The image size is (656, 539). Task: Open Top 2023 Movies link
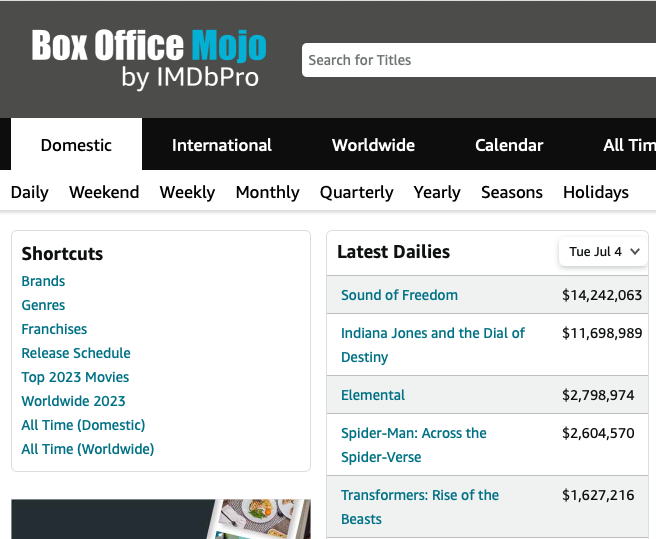pos(75,377)
